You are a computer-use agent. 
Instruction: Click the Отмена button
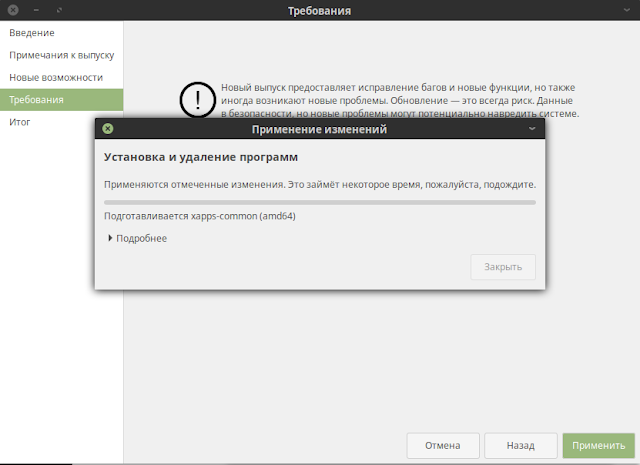click(443, 445)
